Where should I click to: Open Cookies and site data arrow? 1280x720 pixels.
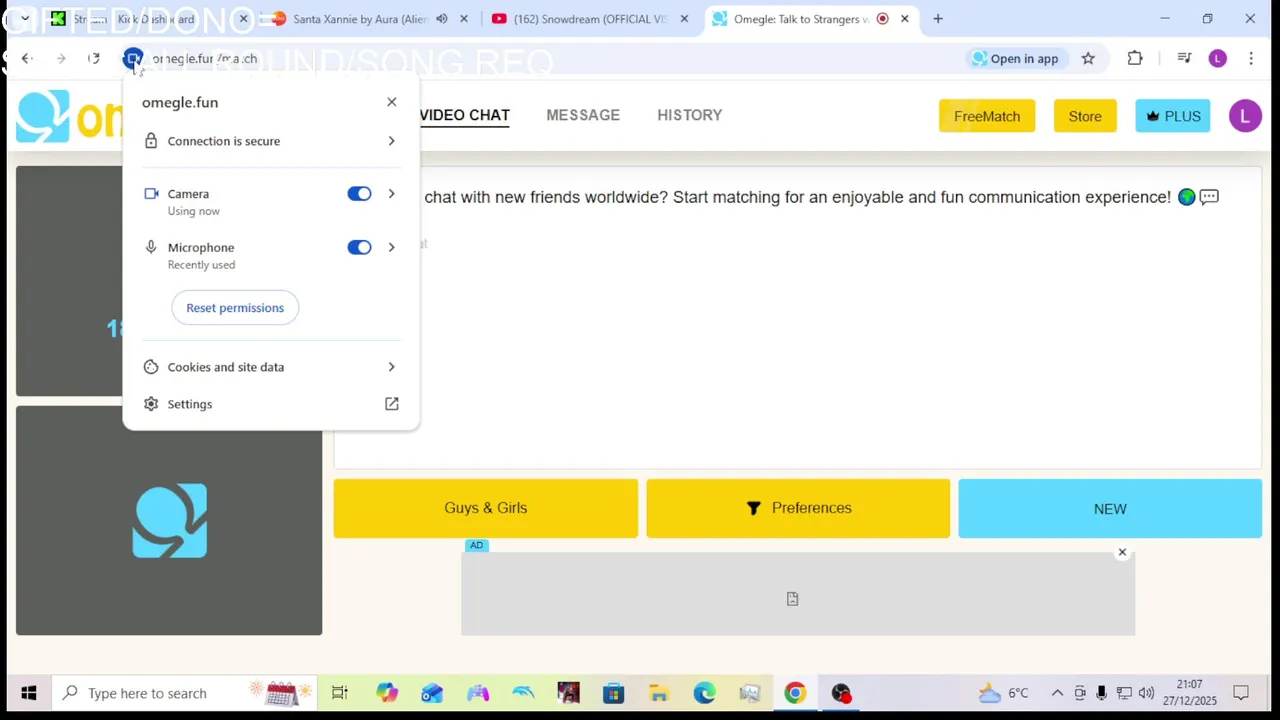(x=391, y=367)
